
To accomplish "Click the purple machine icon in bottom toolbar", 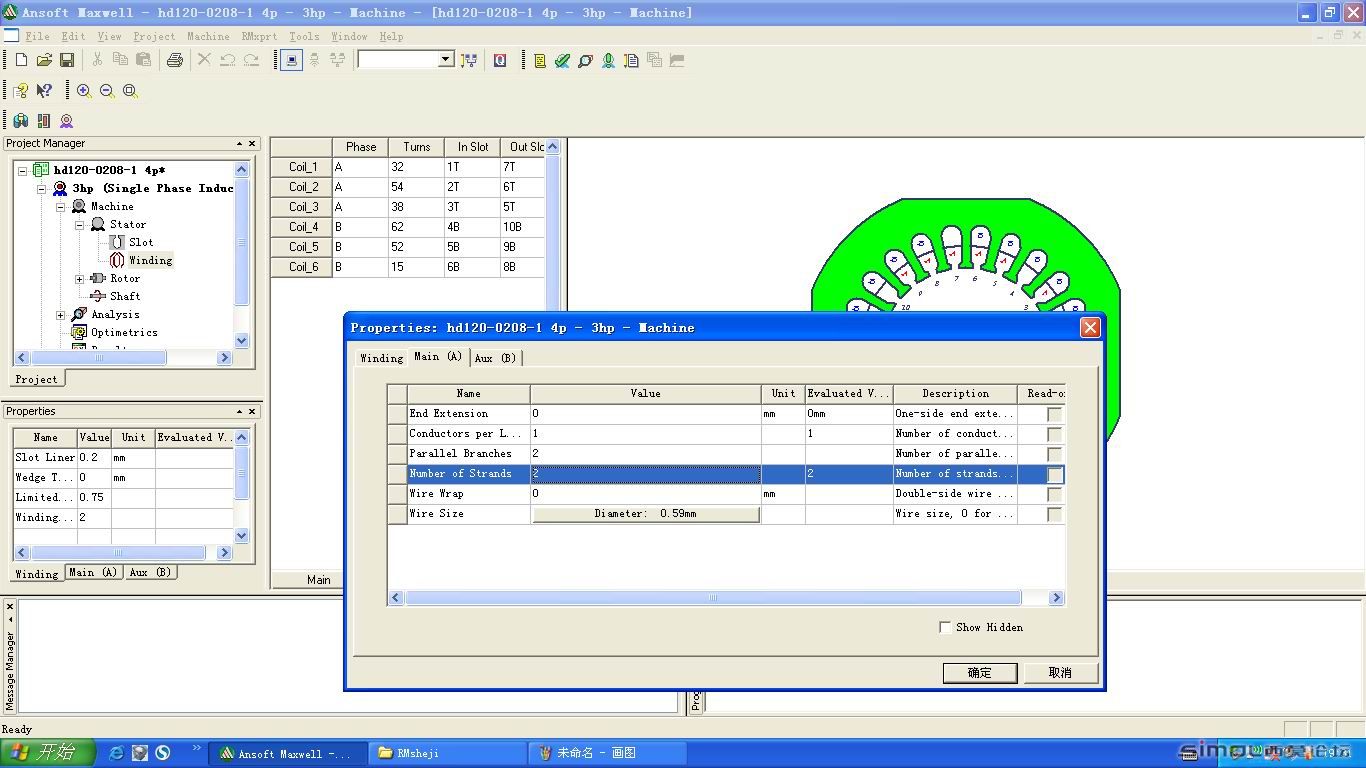I will tap(67, 121).
